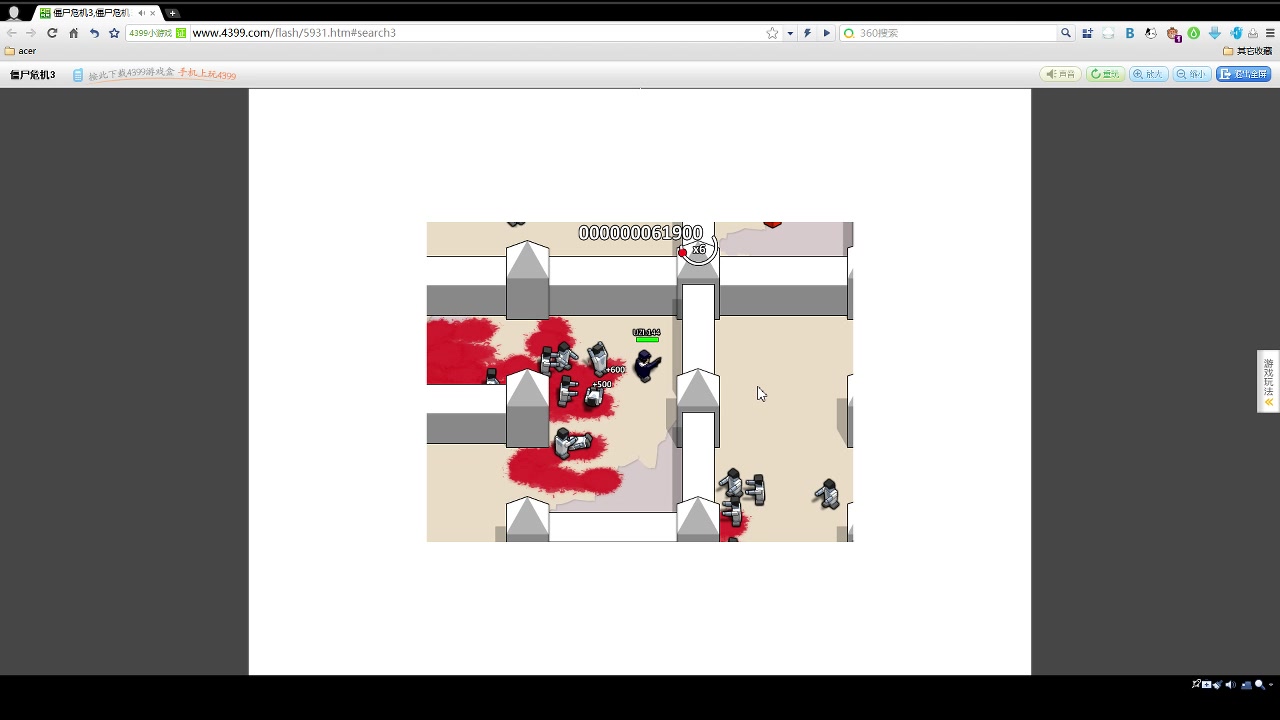Toggle game sound with 声音 button
Image resolution: width=1280 pixels, height=720 pixels.
1060,74
